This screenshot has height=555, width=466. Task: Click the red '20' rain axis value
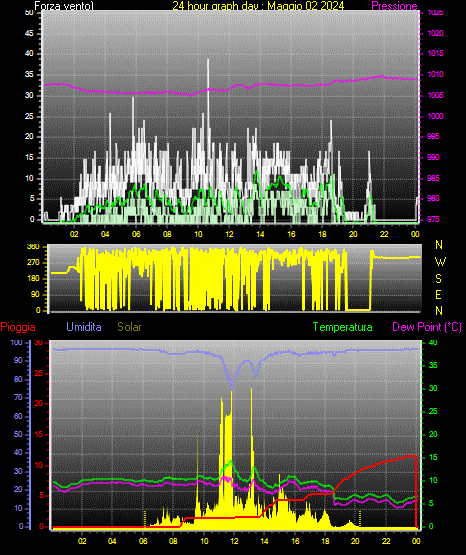[39, 404]
